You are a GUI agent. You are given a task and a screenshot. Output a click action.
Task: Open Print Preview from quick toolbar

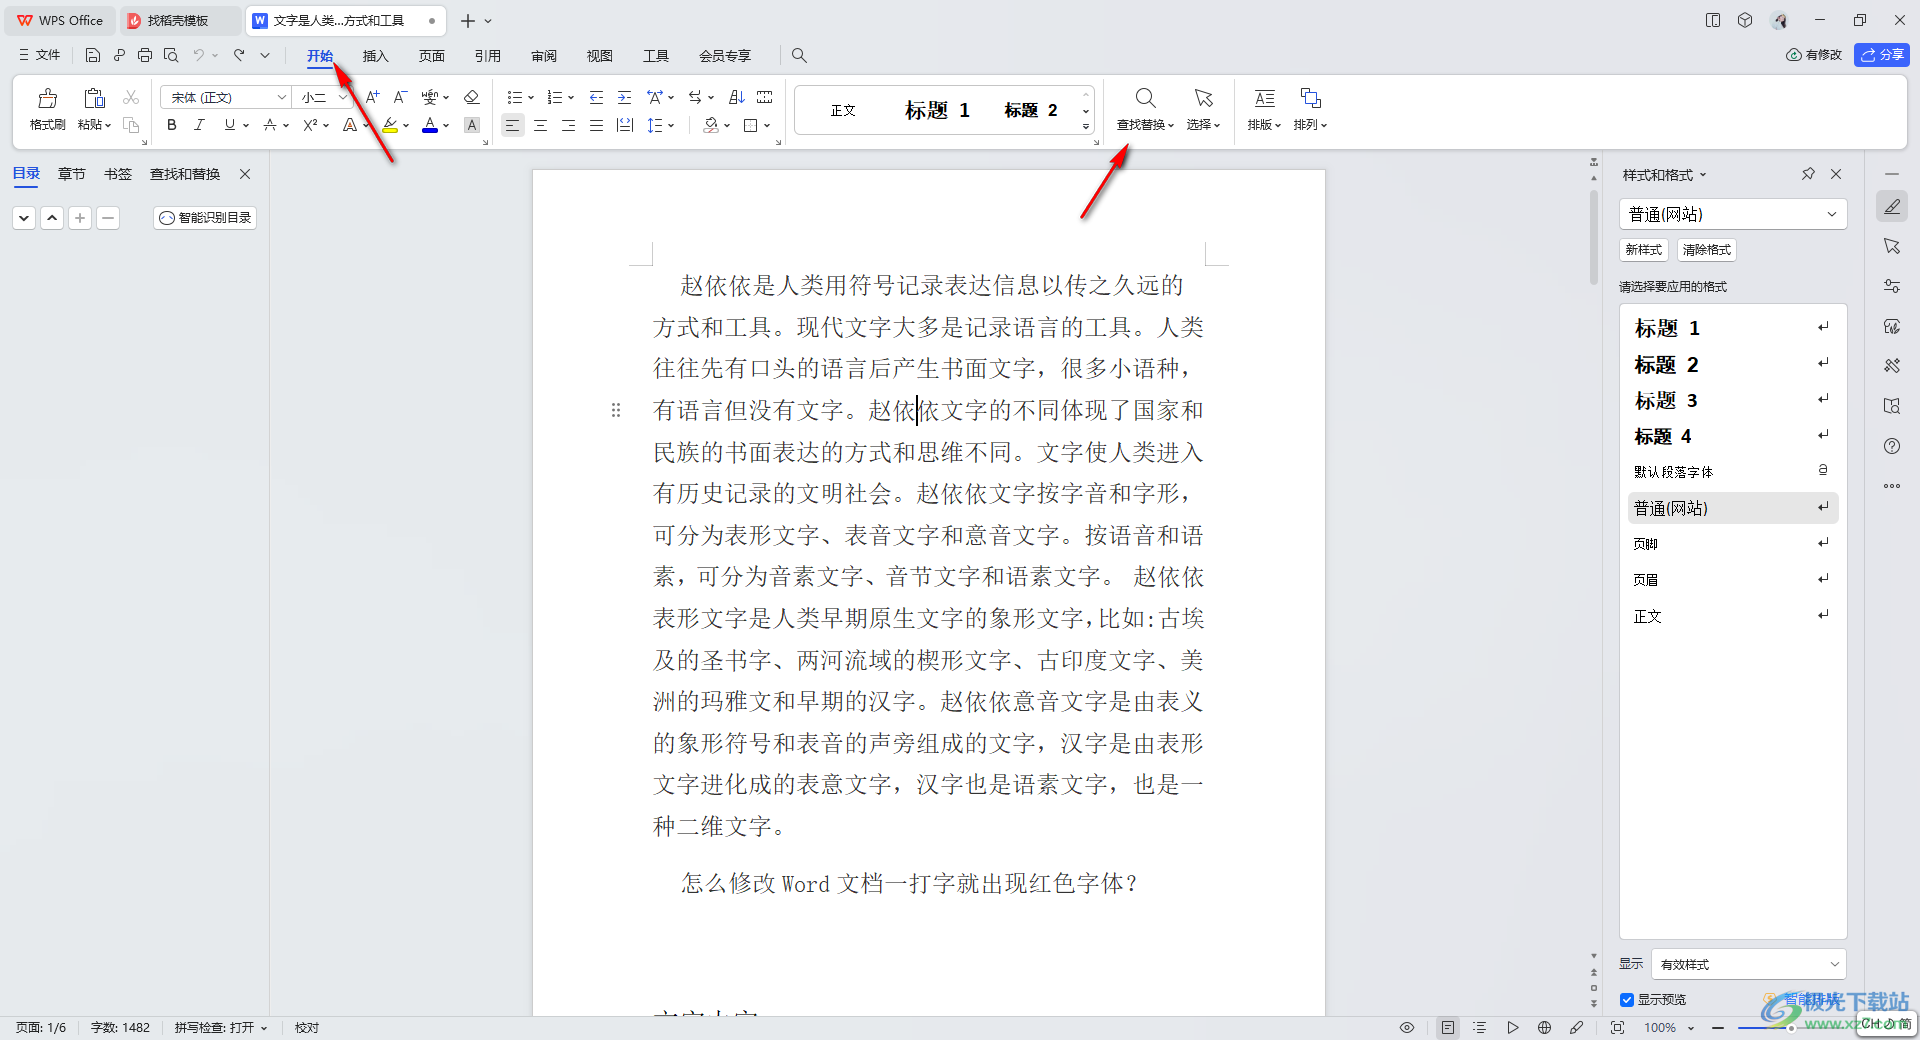(171, 55)
